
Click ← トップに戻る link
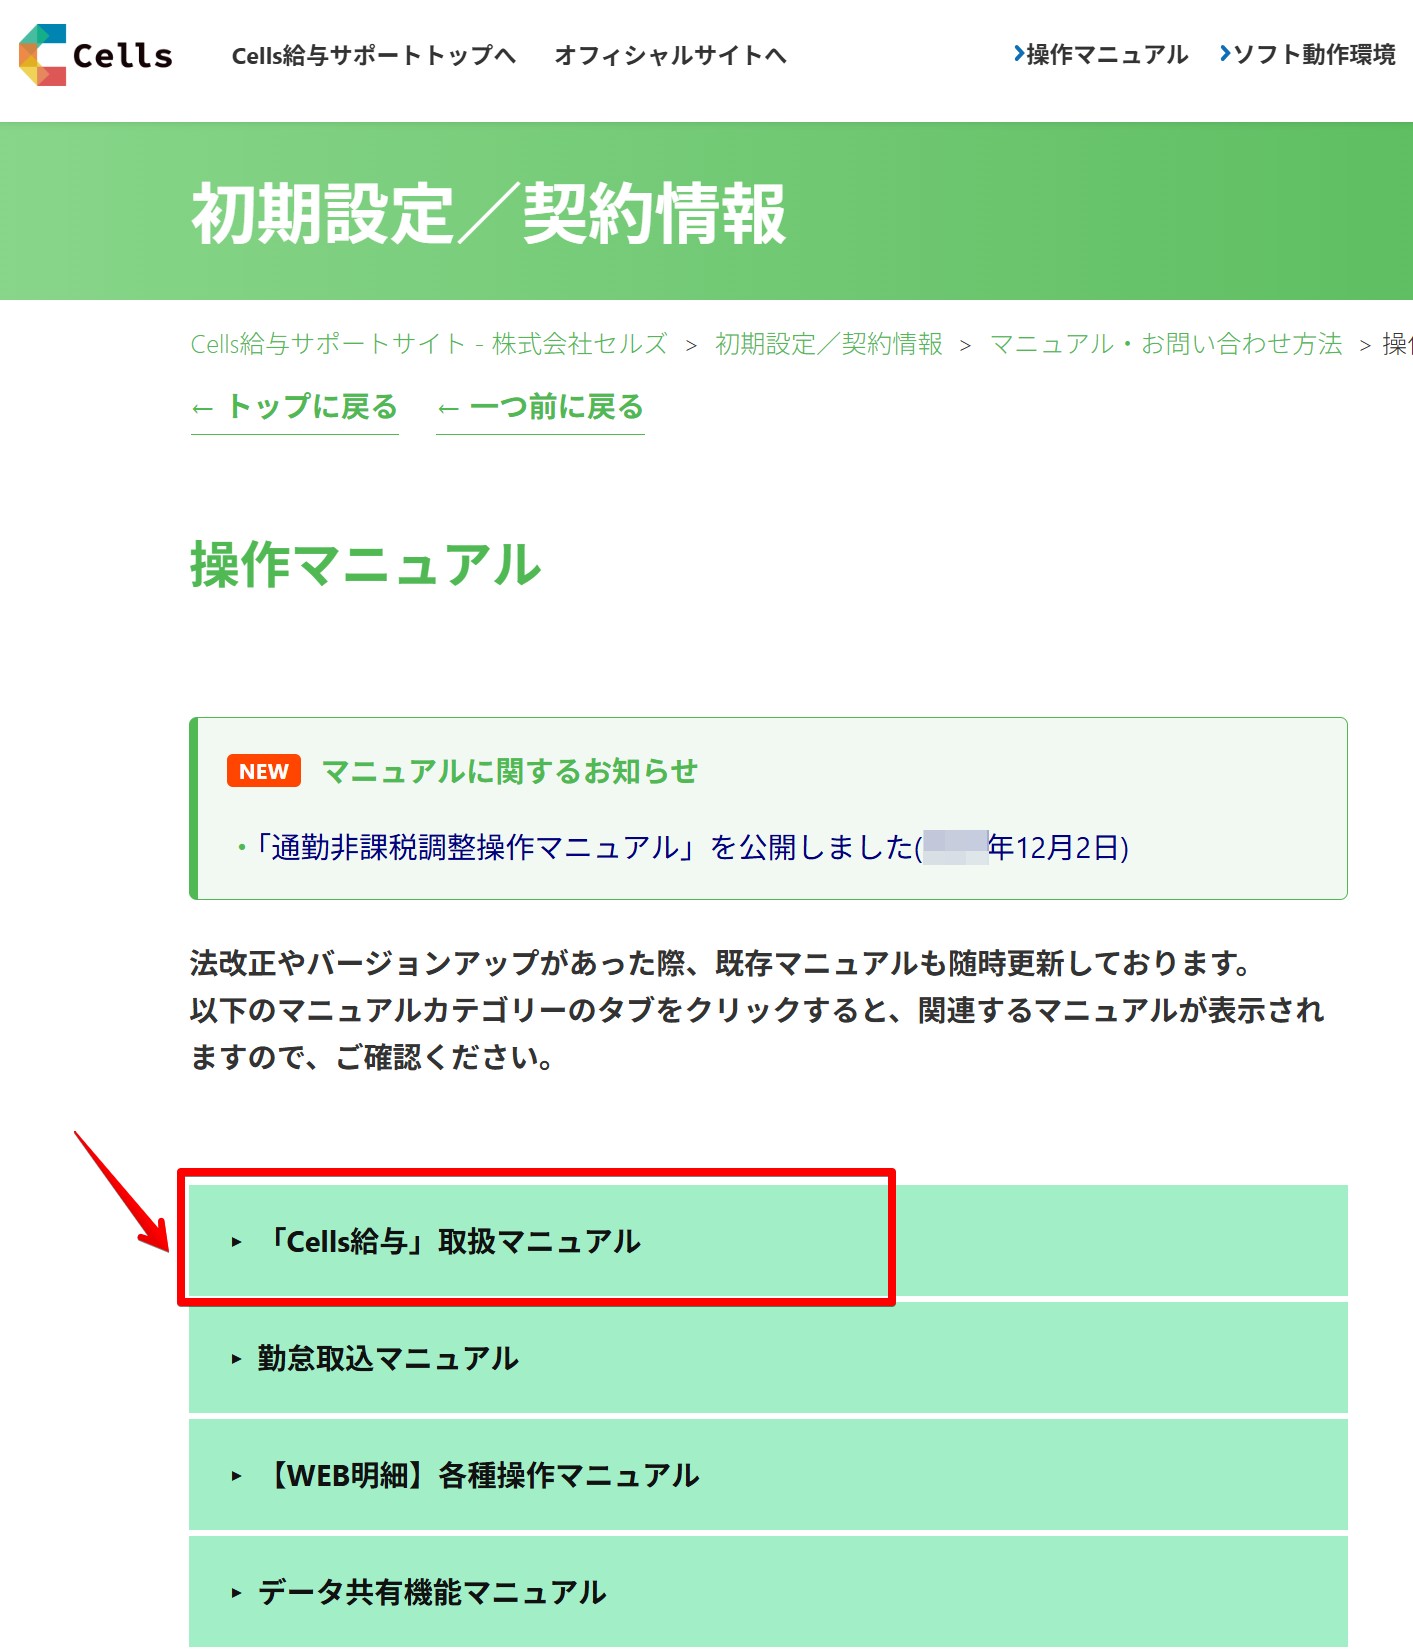pyautogui.click(x=295, y=408)
